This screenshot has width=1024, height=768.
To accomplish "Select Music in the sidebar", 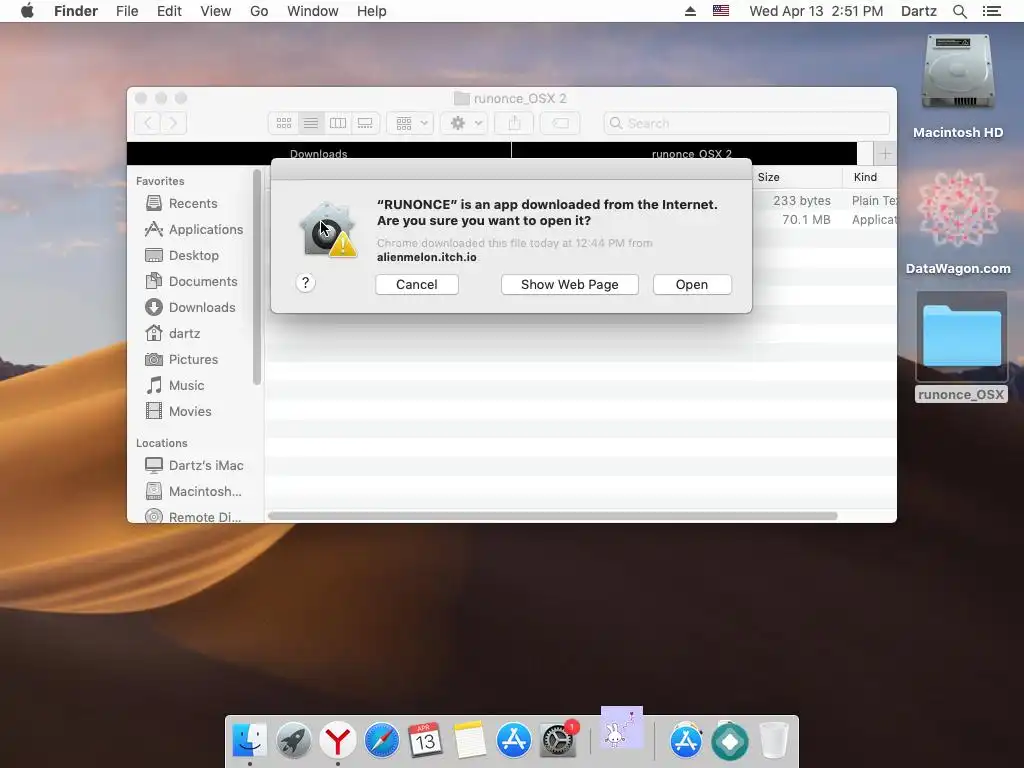I will tap(186, 385).
